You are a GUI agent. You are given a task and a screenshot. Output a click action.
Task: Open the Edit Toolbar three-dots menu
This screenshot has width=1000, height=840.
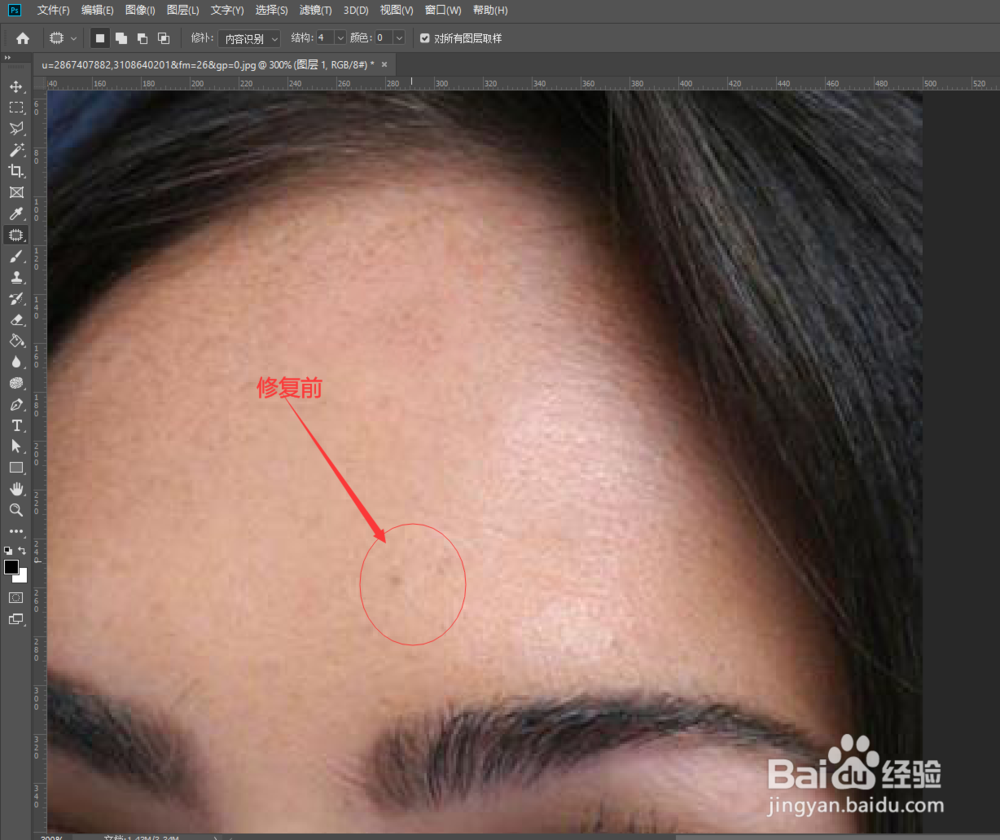16,531
